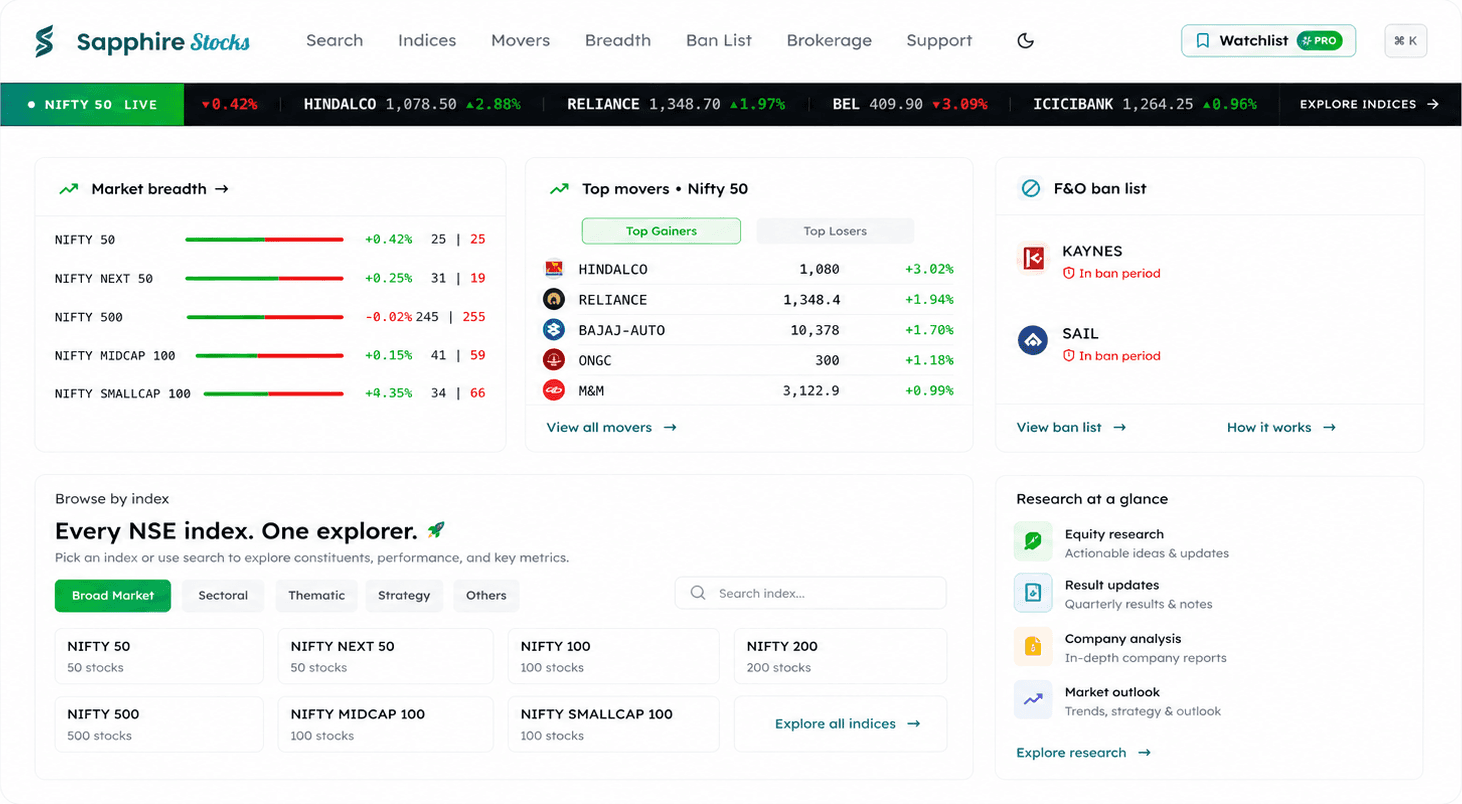Click the BAJAJ-AUTO company logo
Screen dimensions: 1462x804
pyautogui.click(x=554, y=329)
